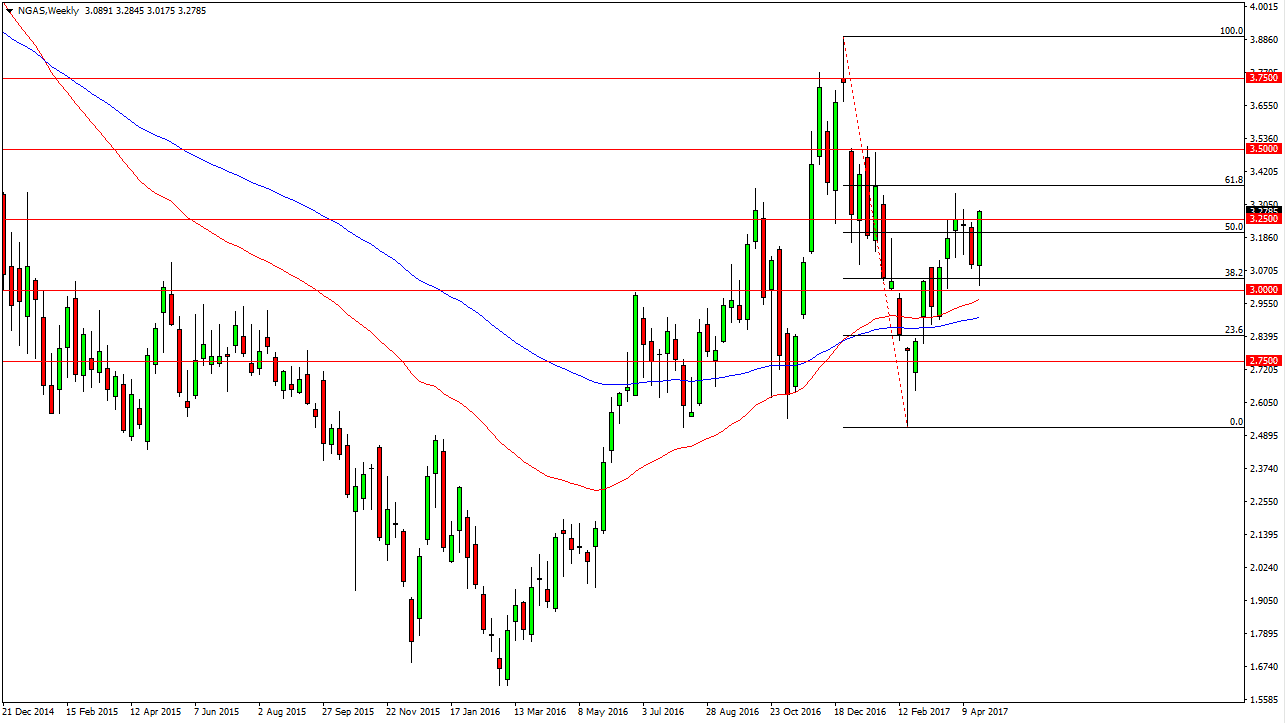Click the 7 Jun 2015 date label
Image resolution: width=1285 pixels, height=723 pixels.
click(x=216, y=712)
